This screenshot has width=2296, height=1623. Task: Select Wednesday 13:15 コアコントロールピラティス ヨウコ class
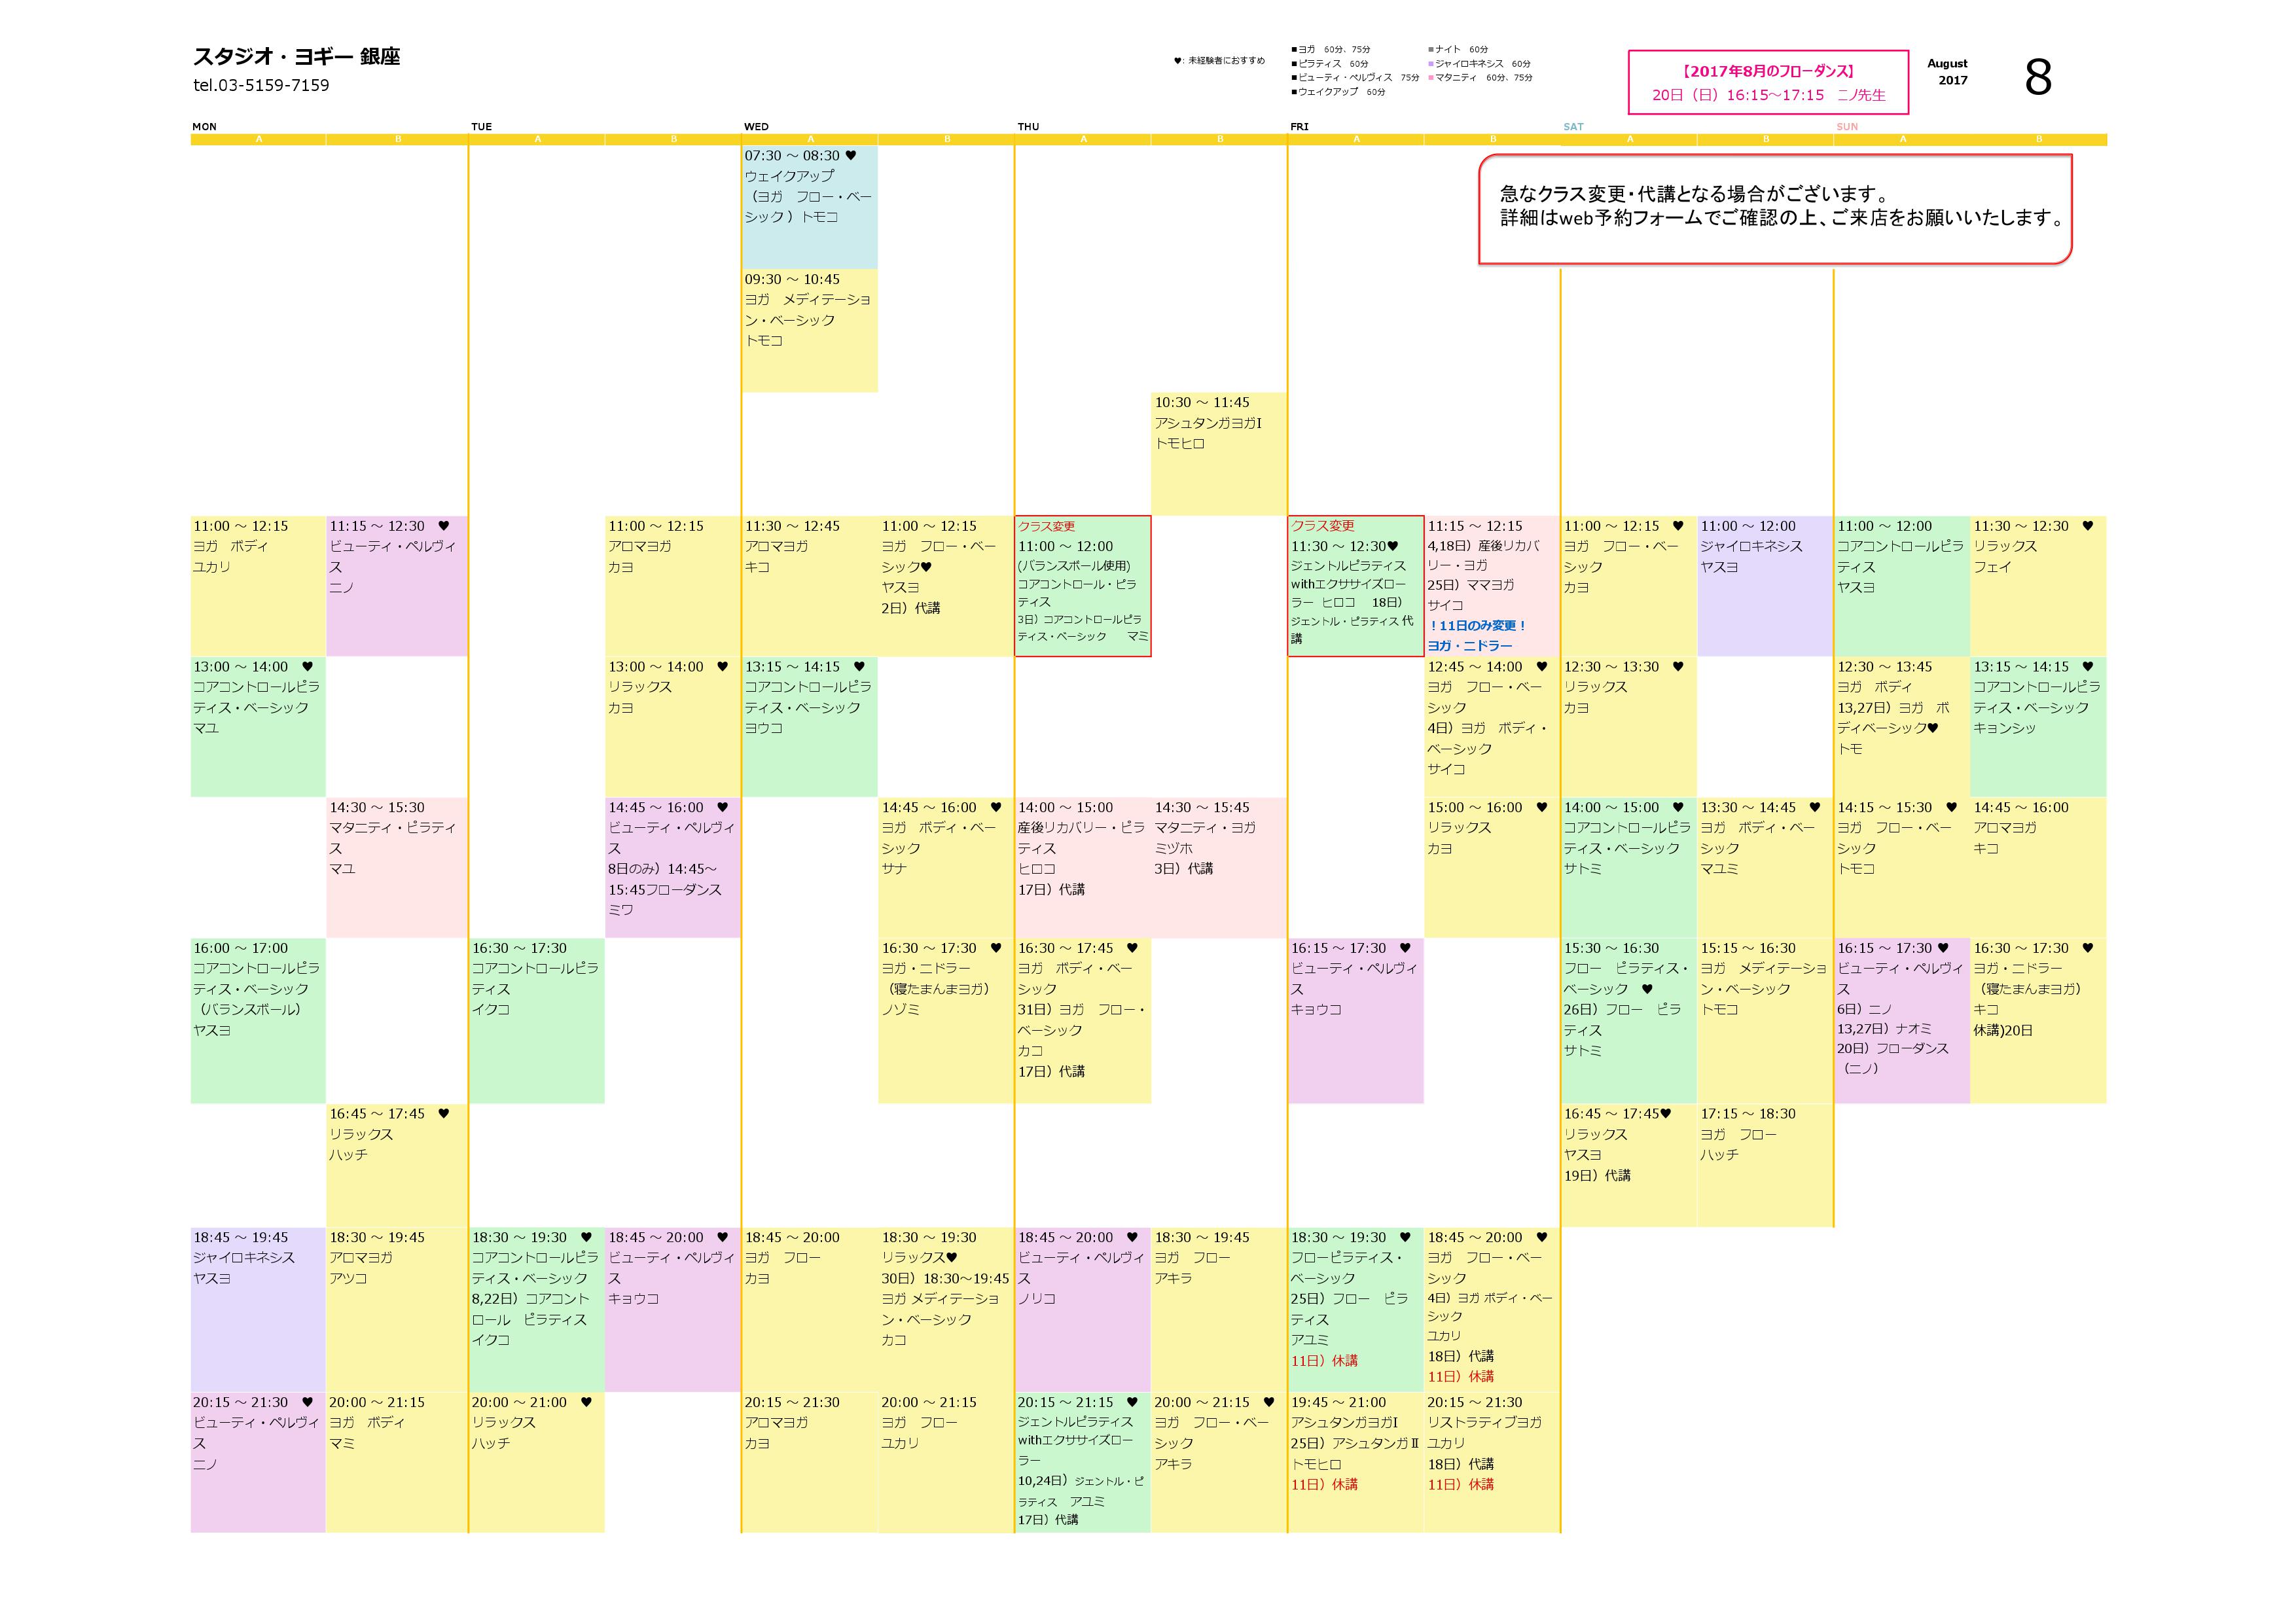810,727
